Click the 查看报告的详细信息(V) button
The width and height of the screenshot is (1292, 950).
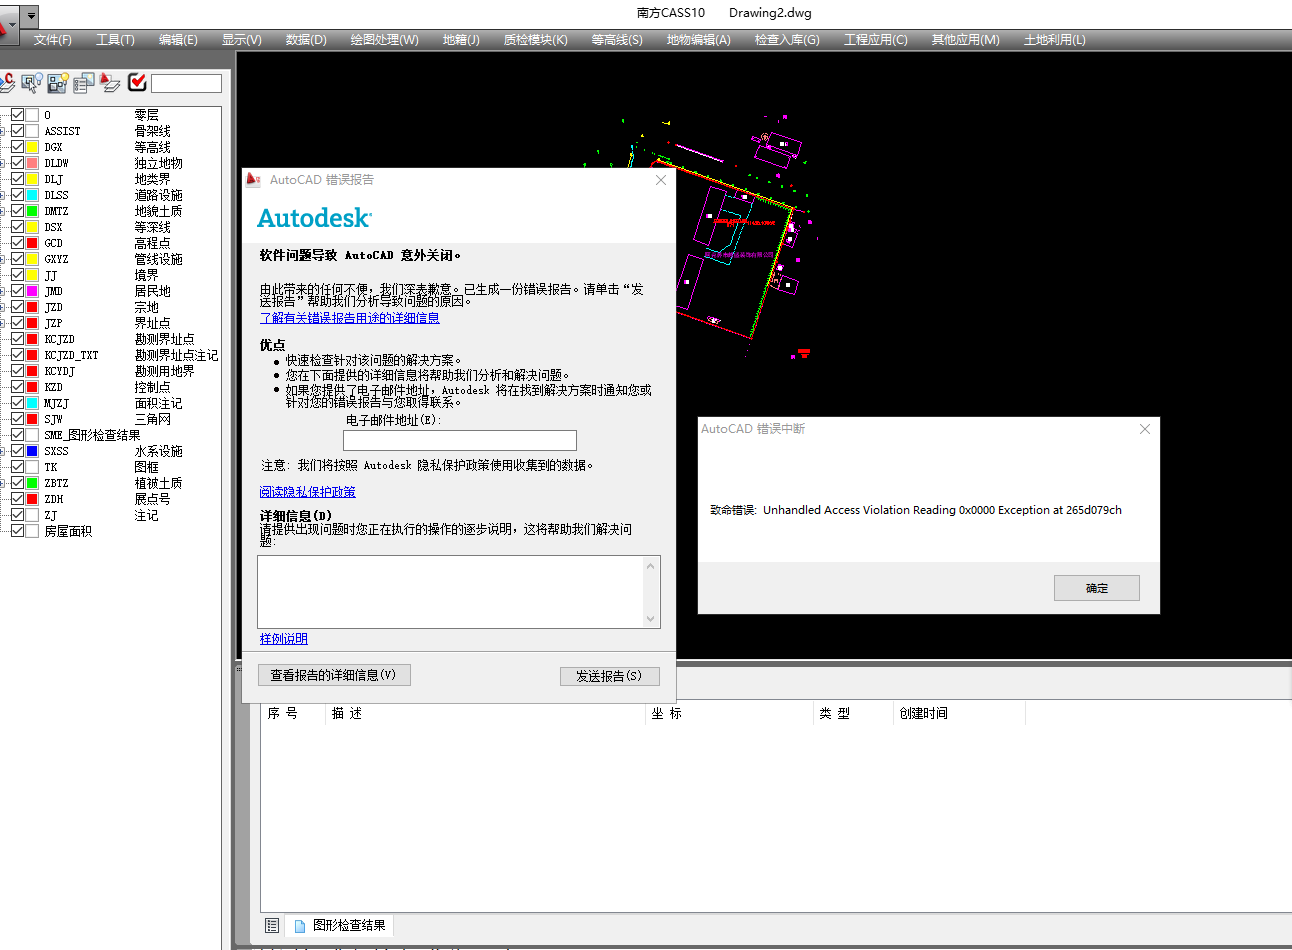coord(334,675)
